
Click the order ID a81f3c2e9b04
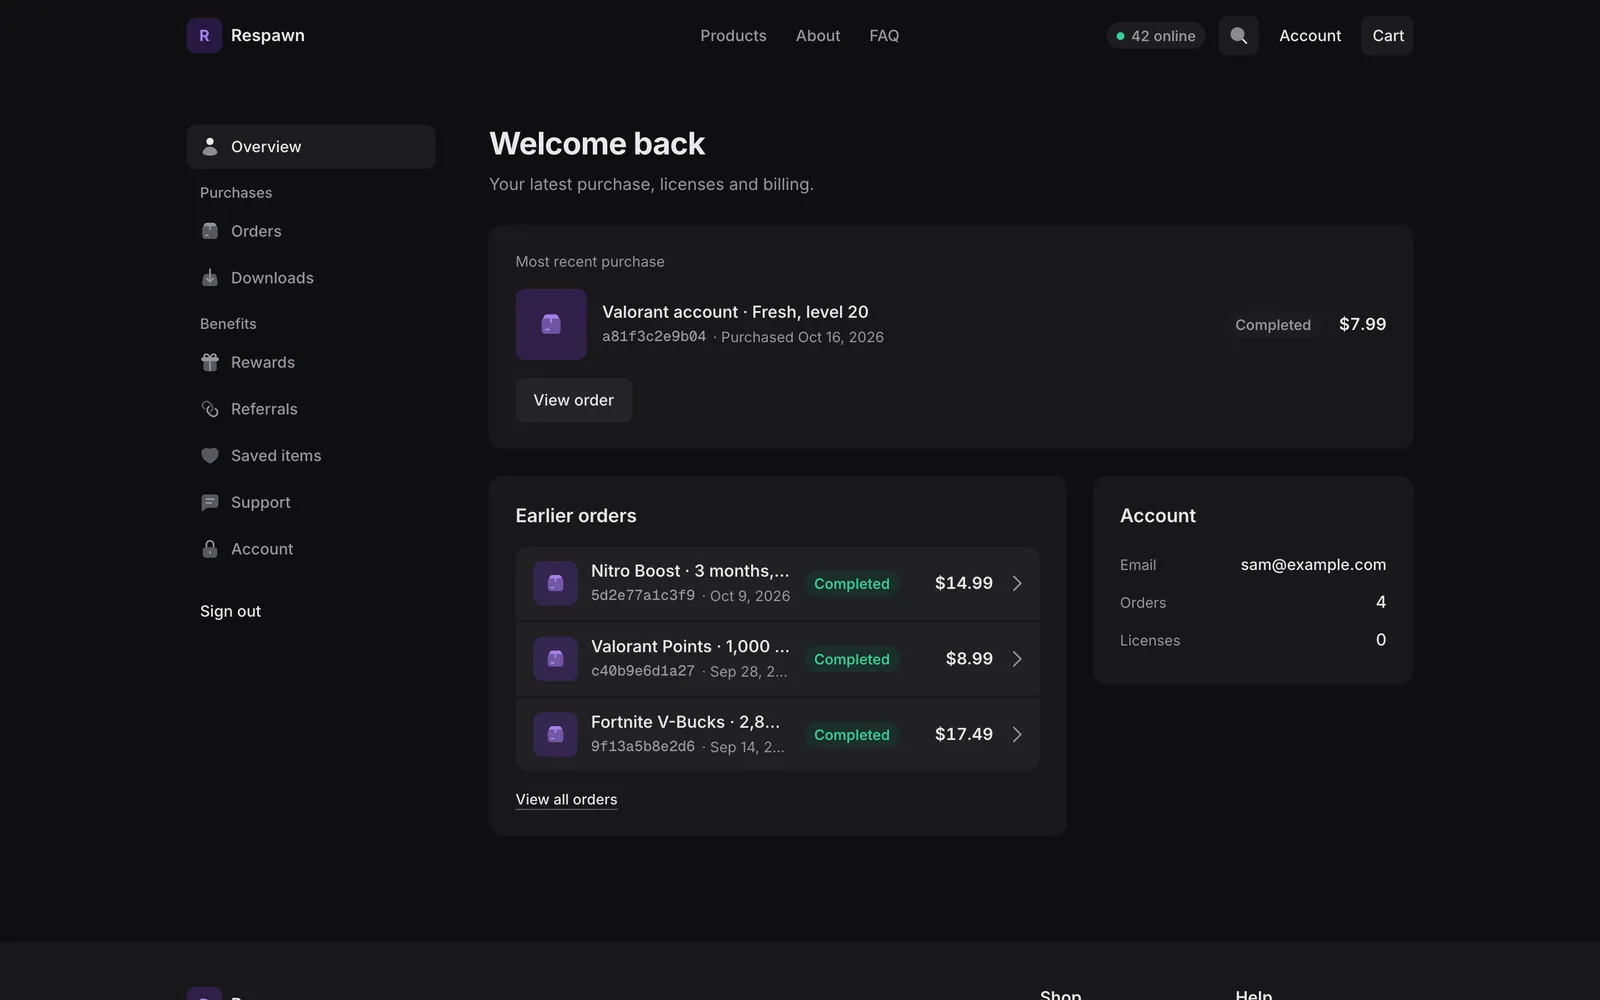point(654,337)
